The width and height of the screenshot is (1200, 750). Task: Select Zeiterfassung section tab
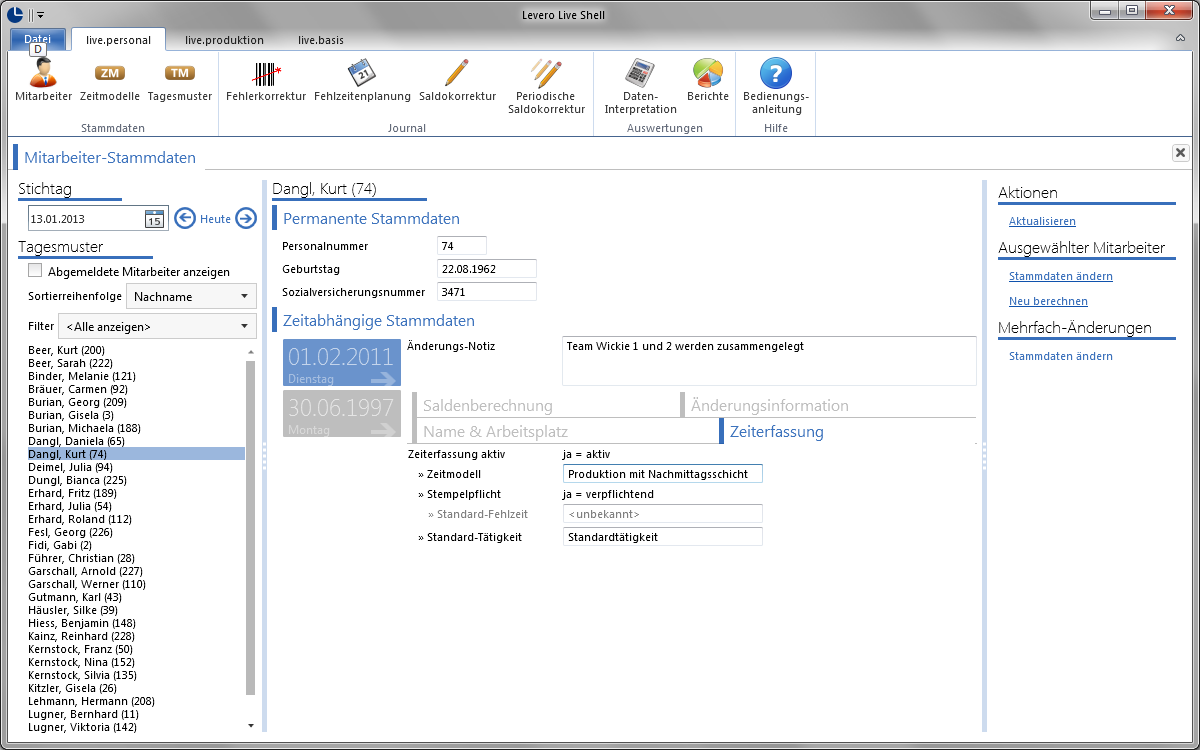point(848,431)
